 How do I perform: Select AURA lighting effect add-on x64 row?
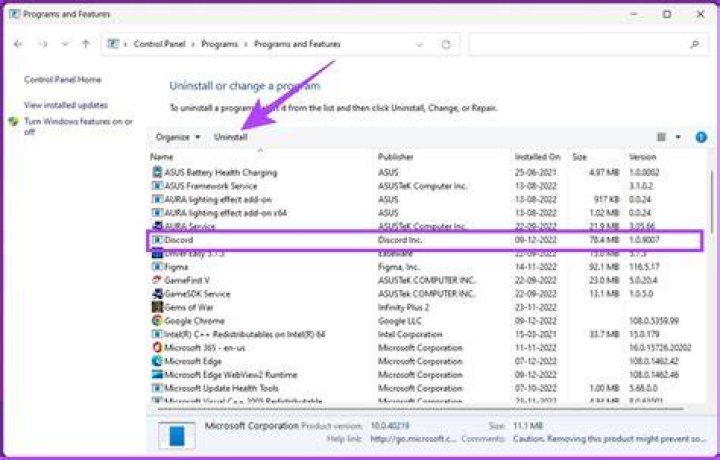point(225,213)
